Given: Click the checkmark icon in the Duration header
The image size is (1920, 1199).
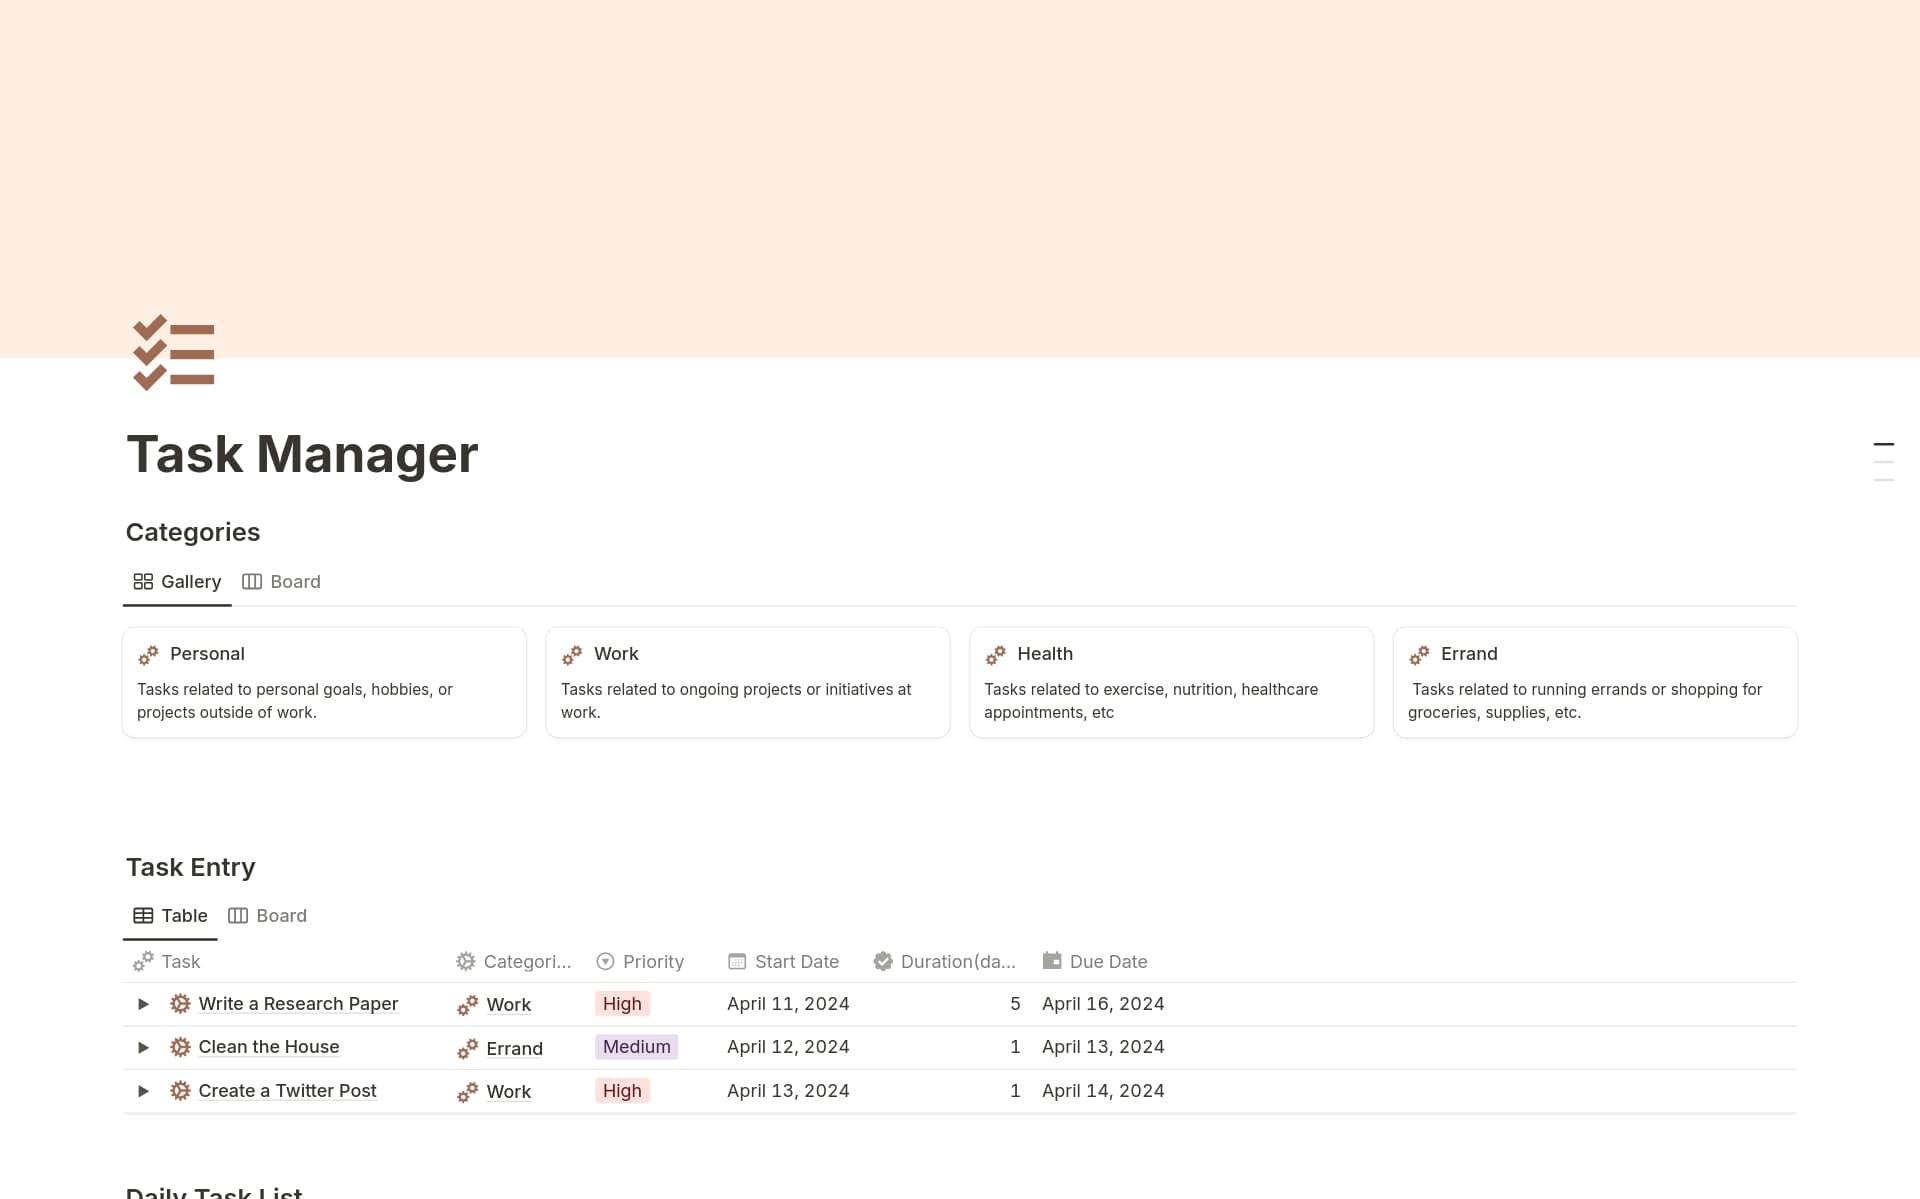Looking at the screenshot, I should pyautogui.click(x=883, y=961).
